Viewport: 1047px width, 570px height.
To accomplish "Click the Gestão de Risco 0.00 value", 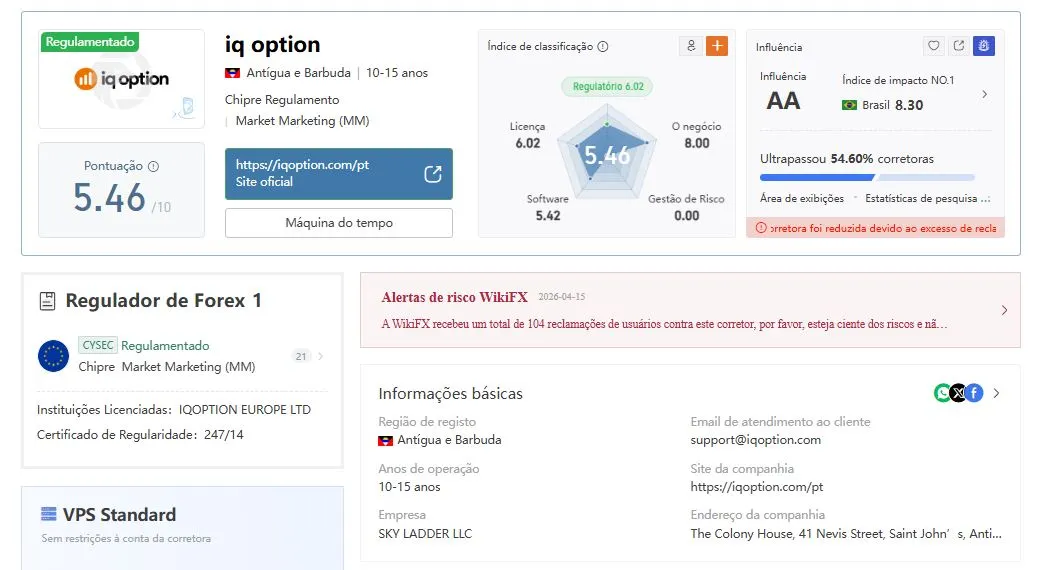I will click(x=686, y=216).
